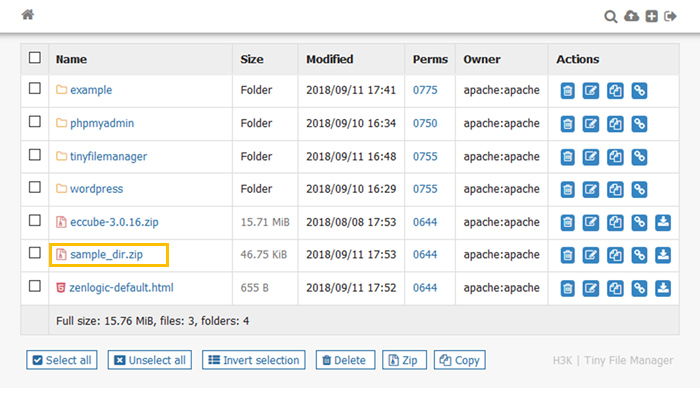The width and height of the screenshot is (700, 404).
Task: Toggle the header select-all checkbox
Action: [x=35, y=58]
